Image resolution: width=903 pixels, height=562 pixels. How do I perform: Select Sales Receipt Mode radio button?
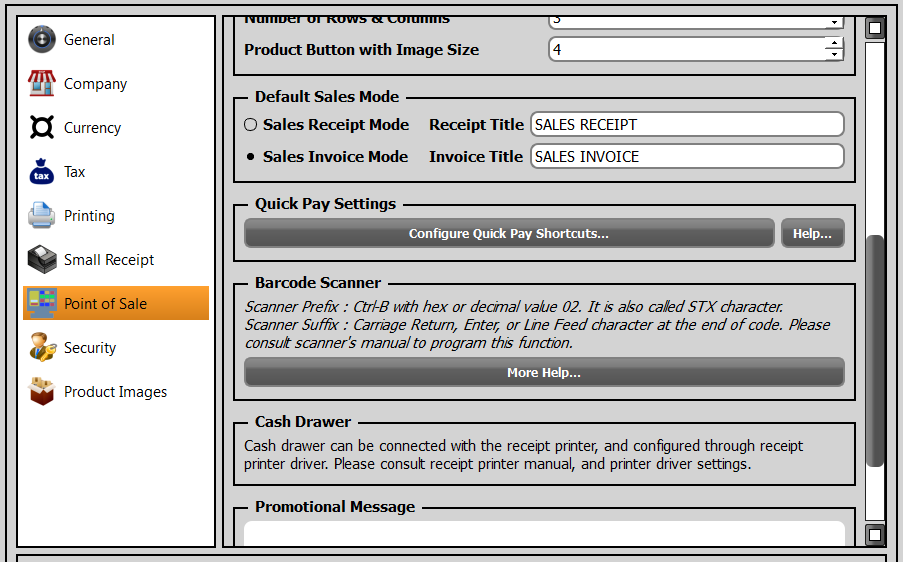(251, 125)
